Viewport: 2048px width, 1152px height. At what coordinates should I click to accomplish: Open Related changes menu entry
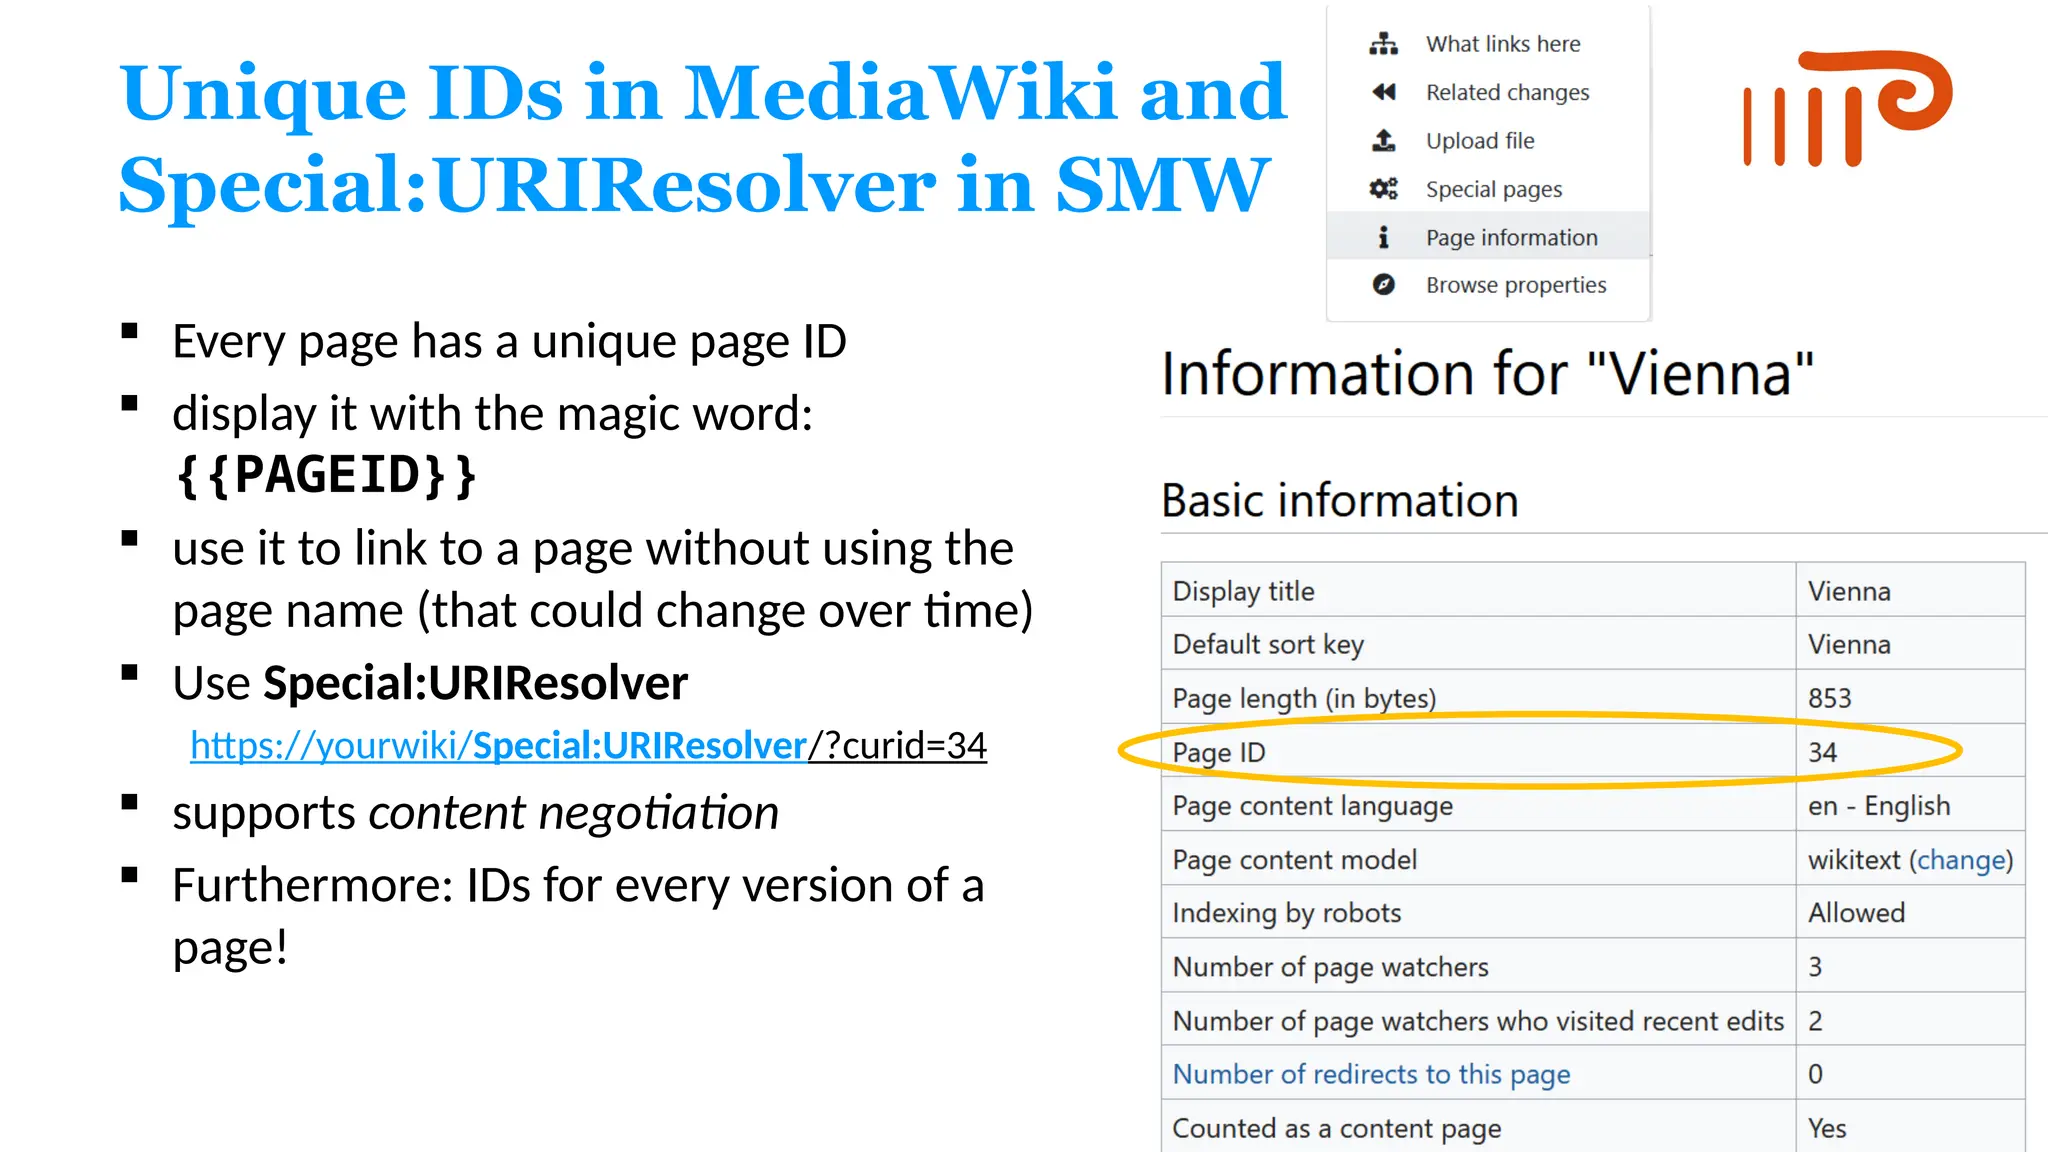click(1488, 92)
